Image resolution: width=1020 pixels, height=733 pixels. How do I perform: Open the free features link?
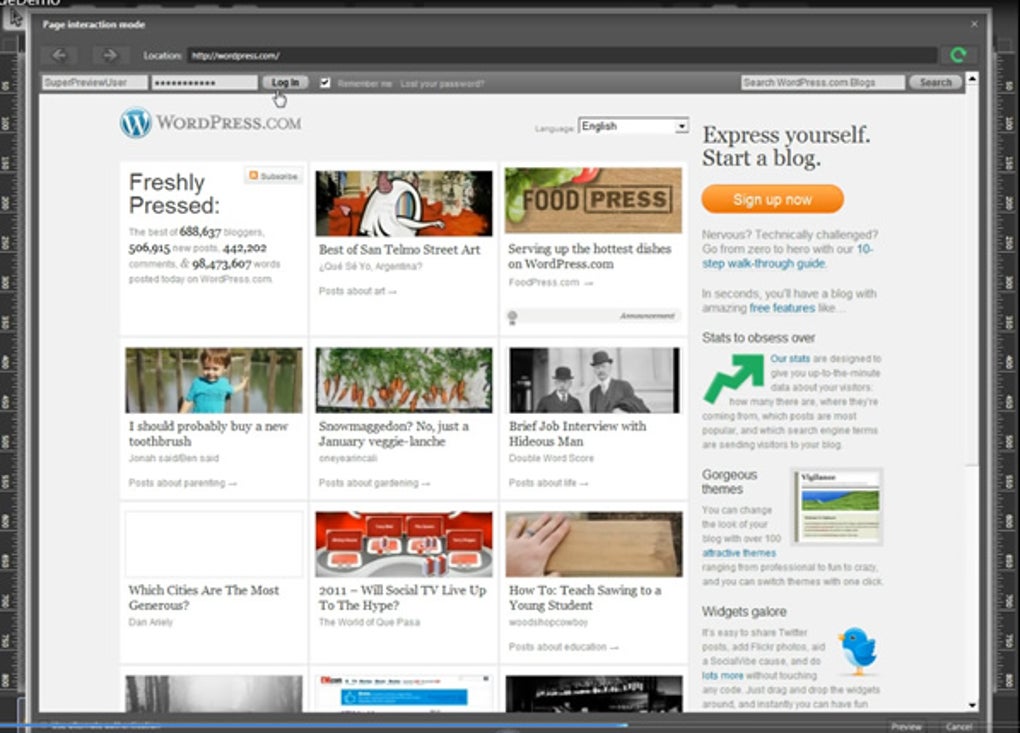(782, 308)
